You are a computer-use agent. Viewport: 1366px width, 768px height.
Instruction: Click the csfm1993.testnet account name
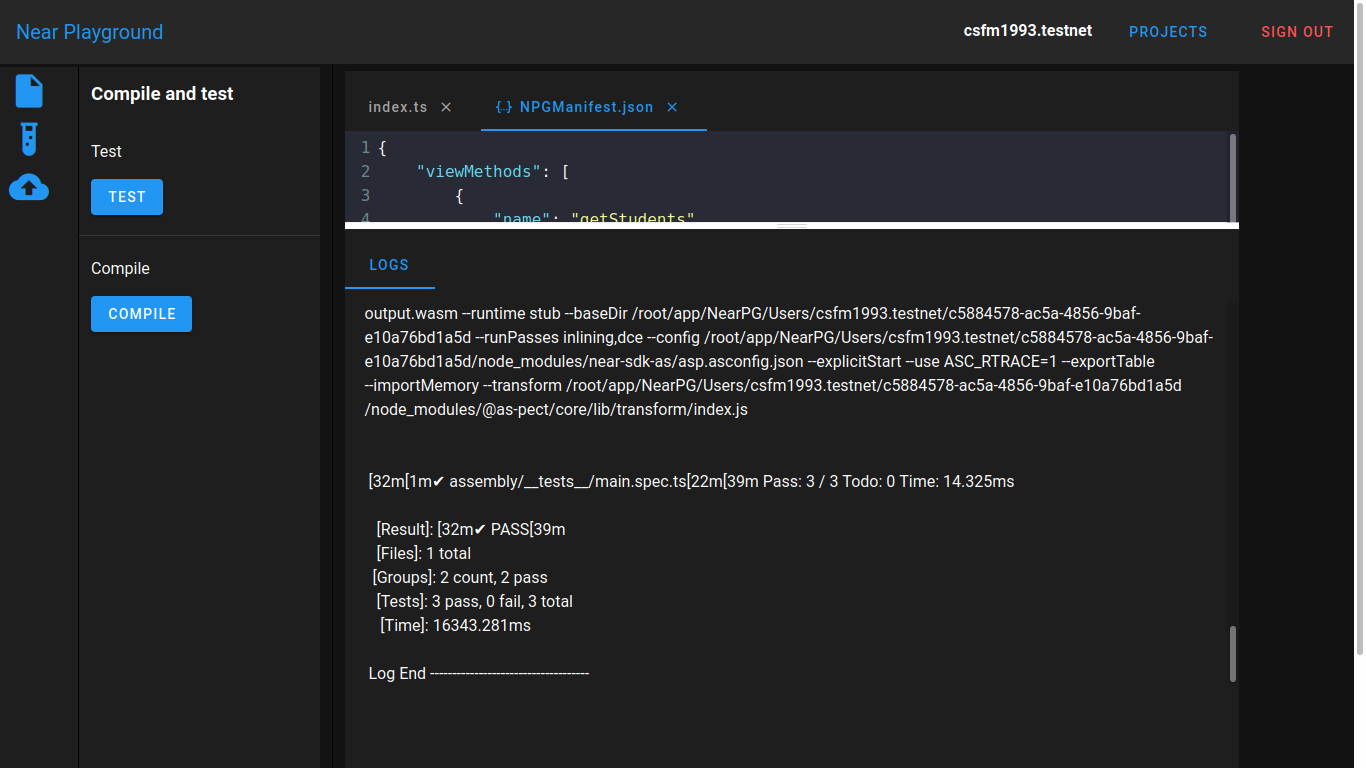pyautogui.click(x=1028, y=31)
